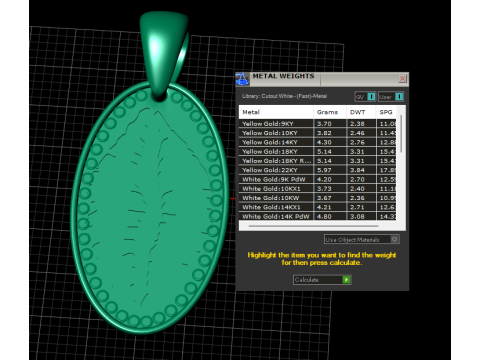Select the White Gold:14KX1 row
Image resolution: width=480 pixels, height=360 pixels.
(318, 207)
